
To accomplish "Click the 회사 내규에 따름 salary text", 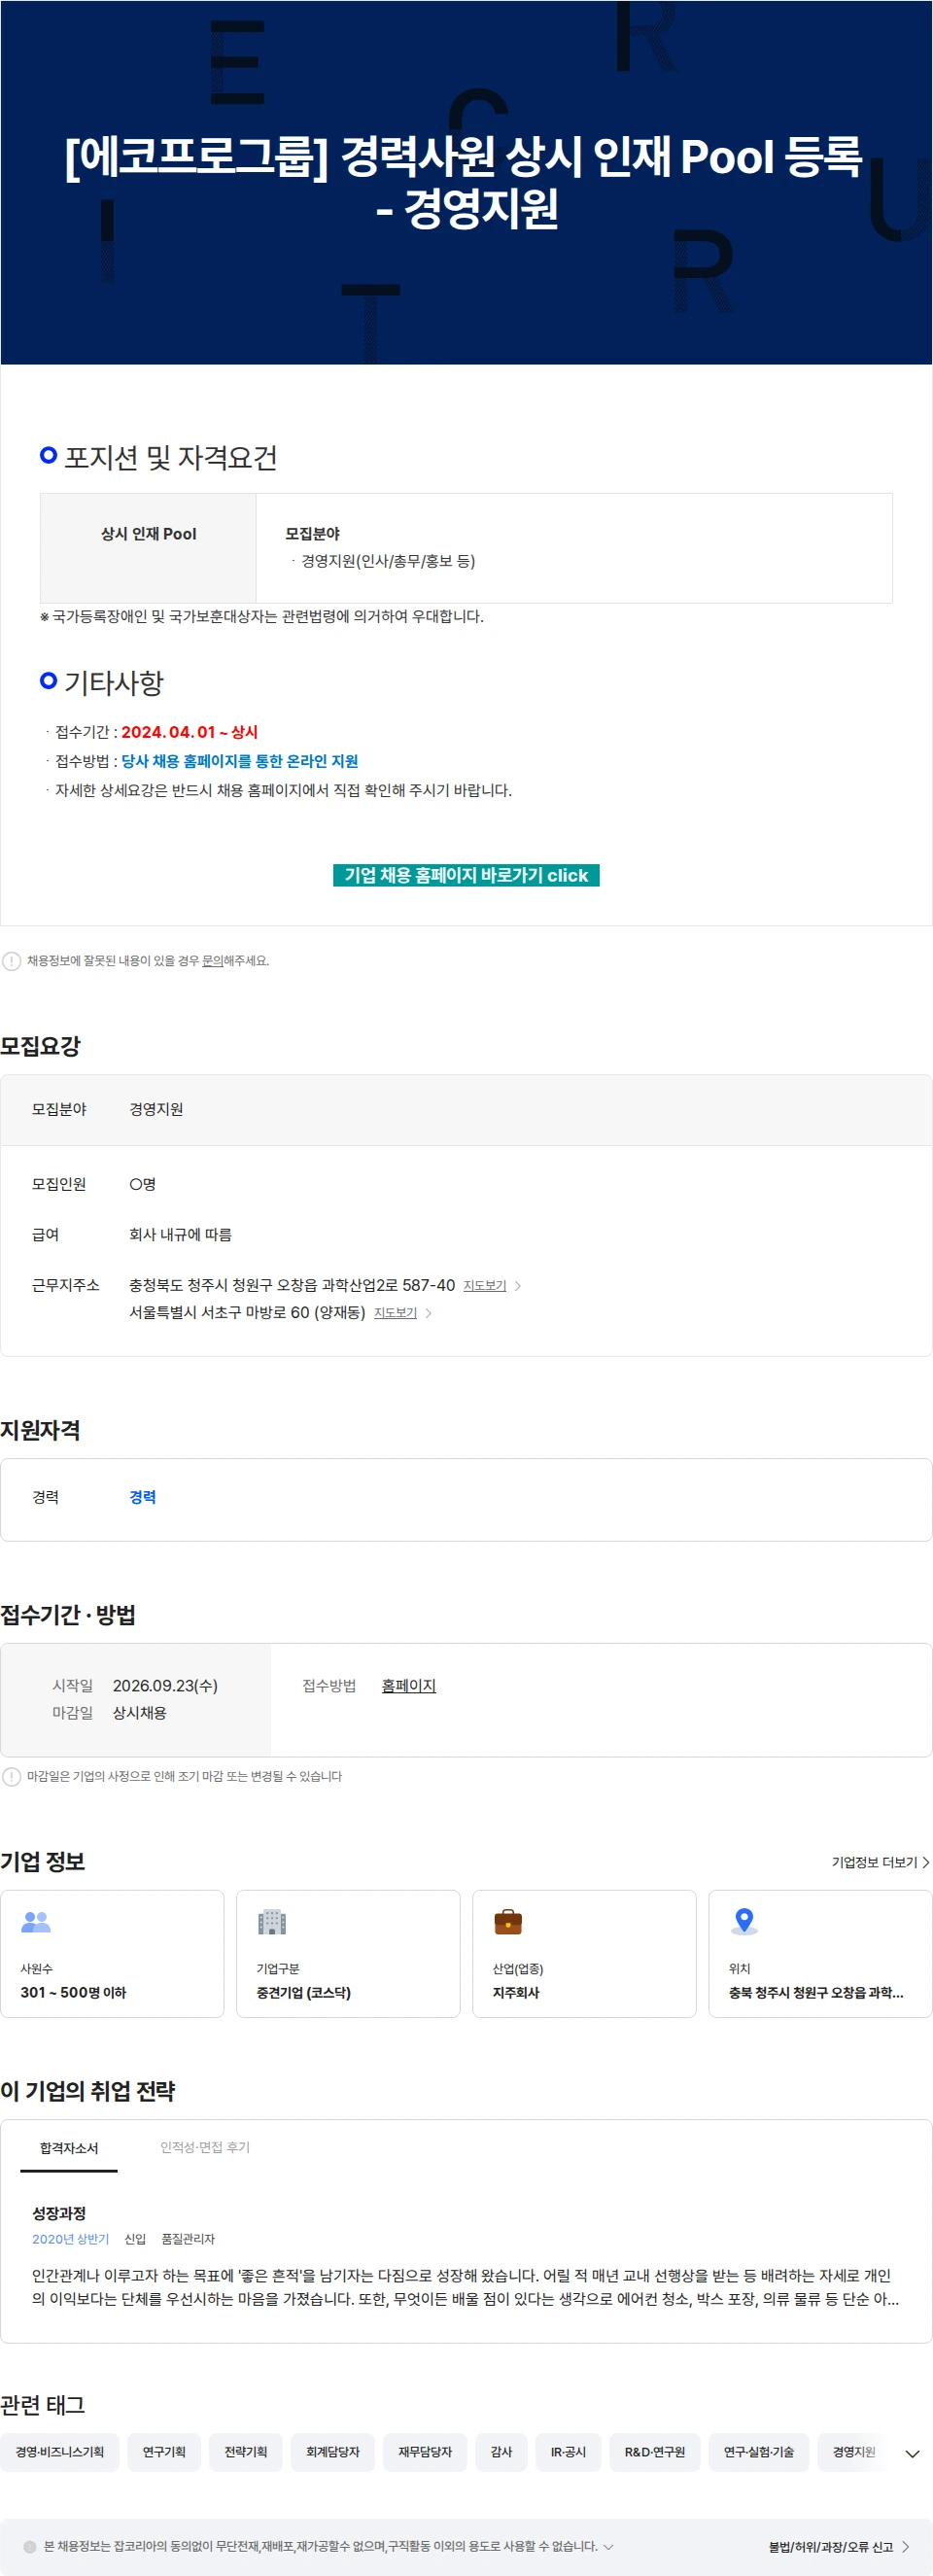I will click(x=180, y=1235).
